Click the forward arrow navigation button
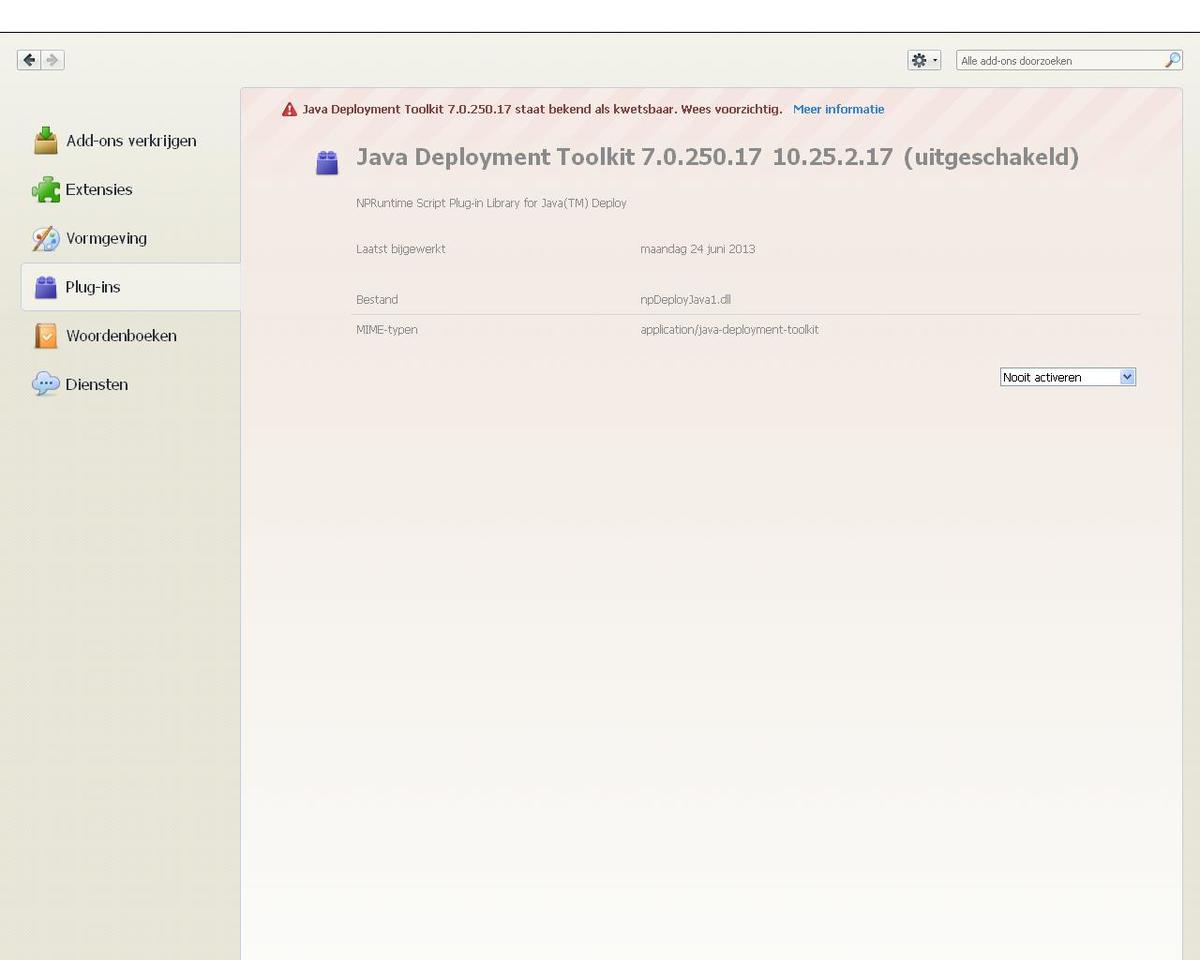 [x=53, y=60]
